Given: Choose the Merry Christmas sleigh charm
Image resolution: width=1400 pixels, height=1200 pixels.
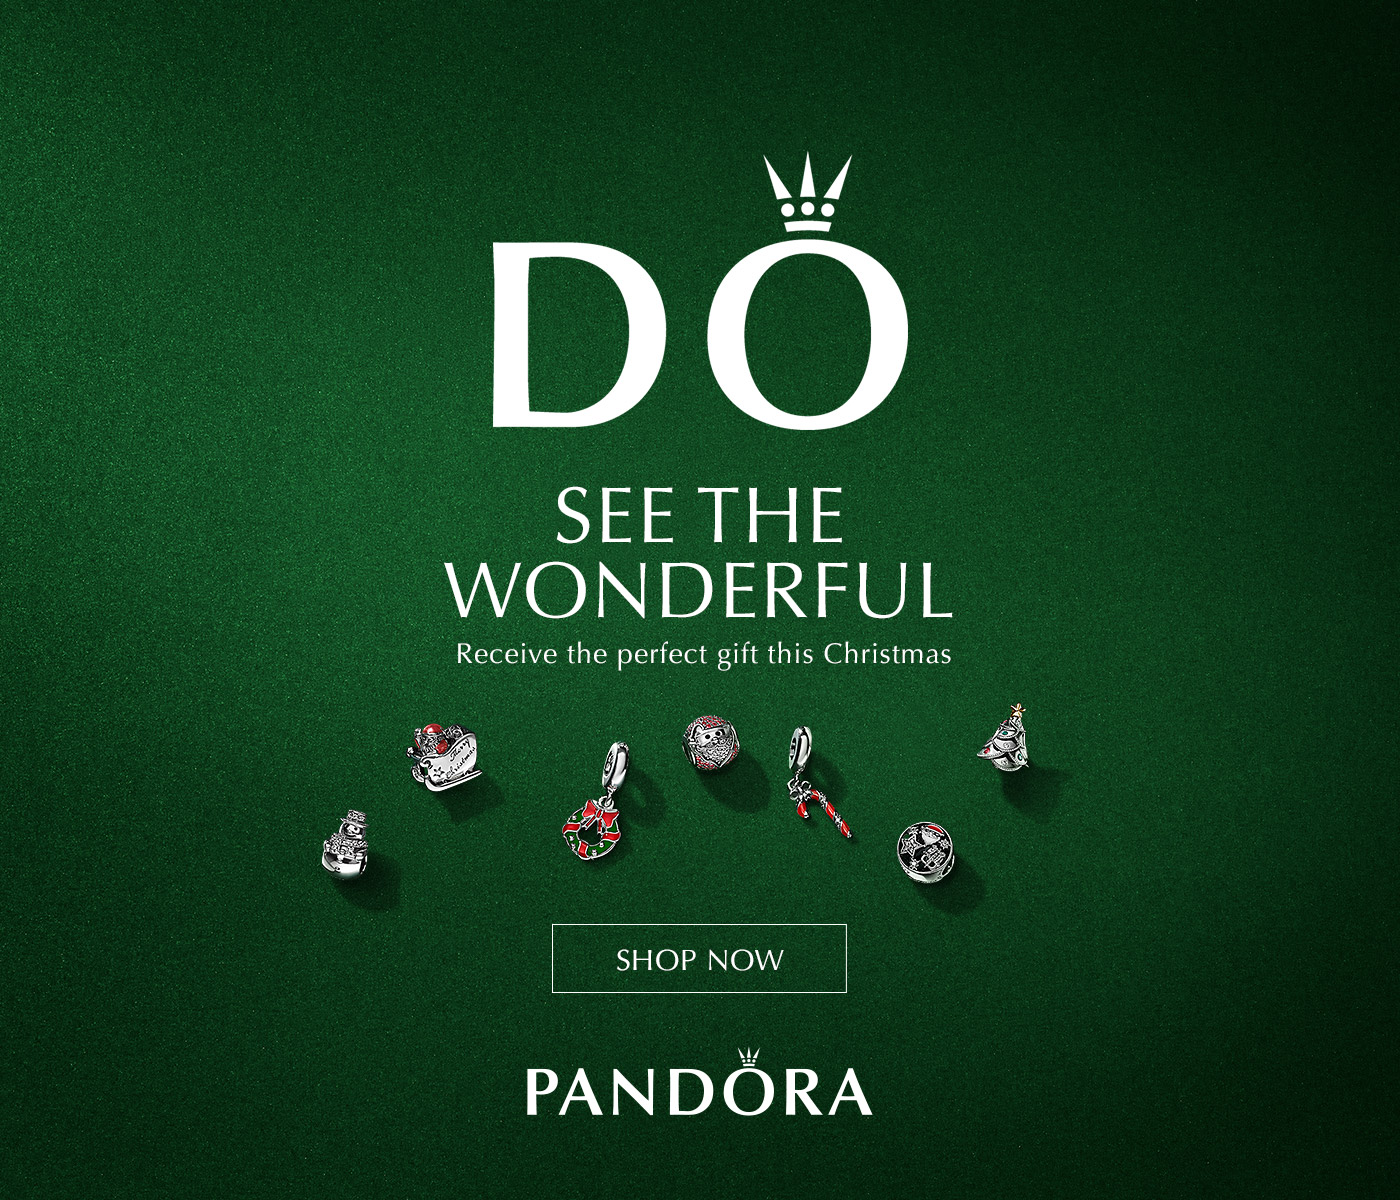Looking at the screenshot, I should click(x=445, y=757).
